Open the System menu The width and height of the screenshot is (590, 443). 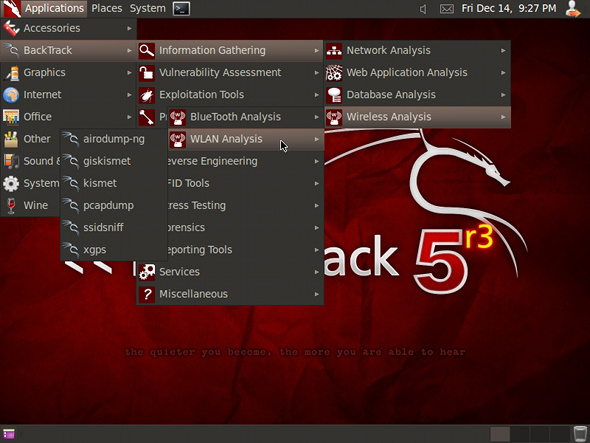coord(148,8)
